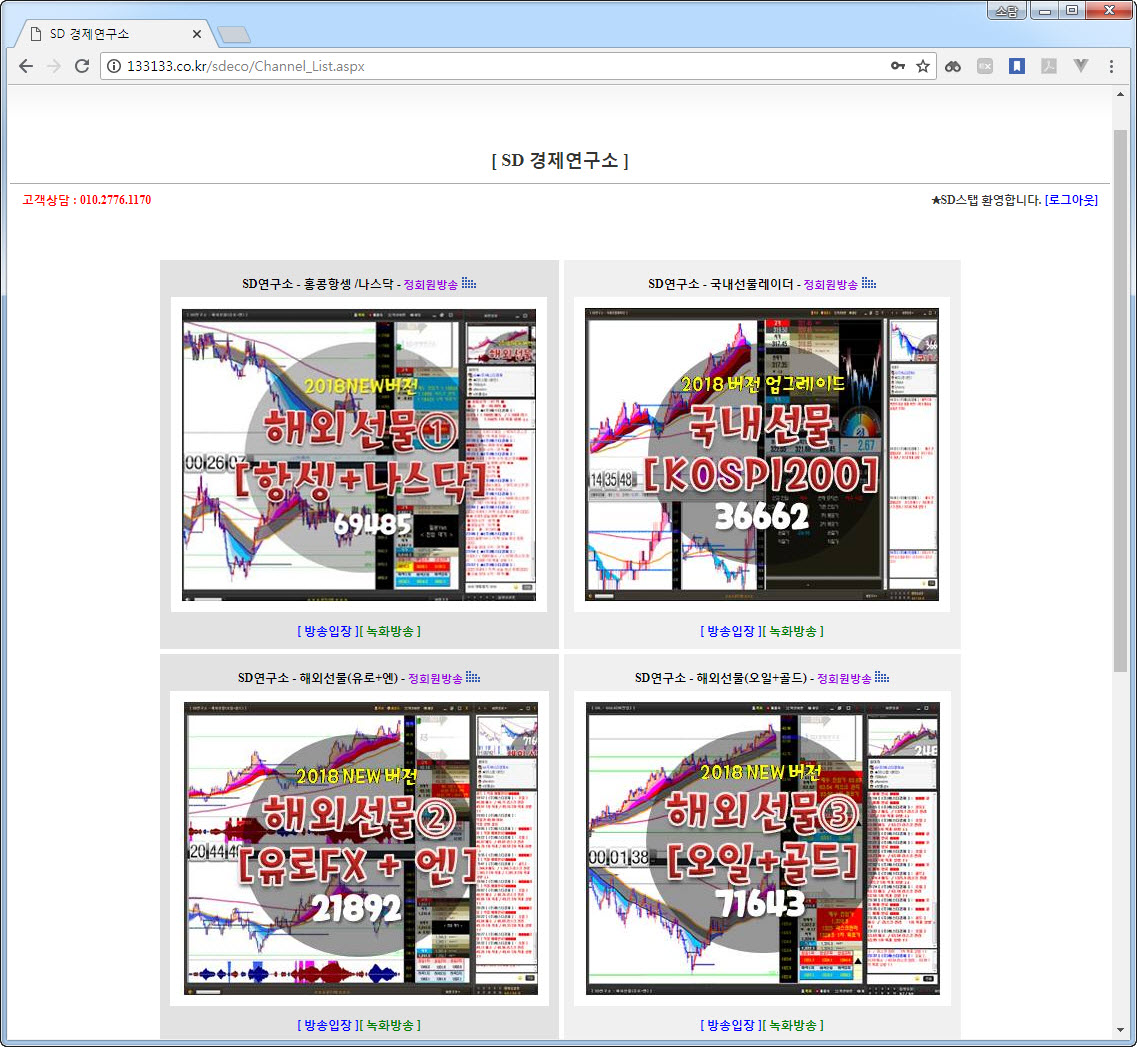Click the [ SD 경제연구소 ] page heading
The image size is (1137, 1047).
tap(560, 160)
